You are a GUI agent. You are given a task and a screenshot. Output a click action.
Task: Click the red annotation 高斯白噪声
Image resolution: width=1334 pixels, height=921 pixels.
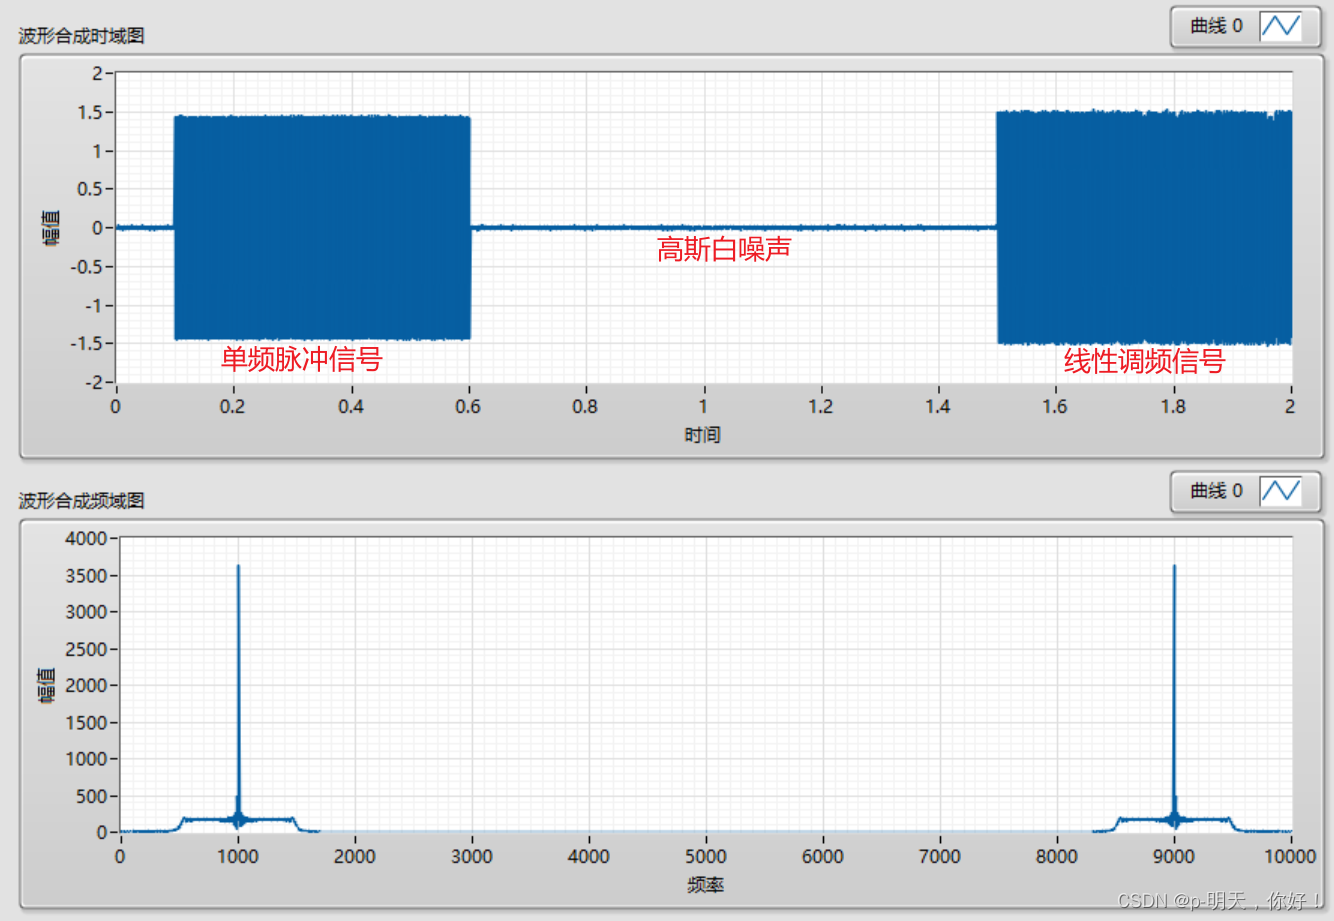tap(724, 249)
